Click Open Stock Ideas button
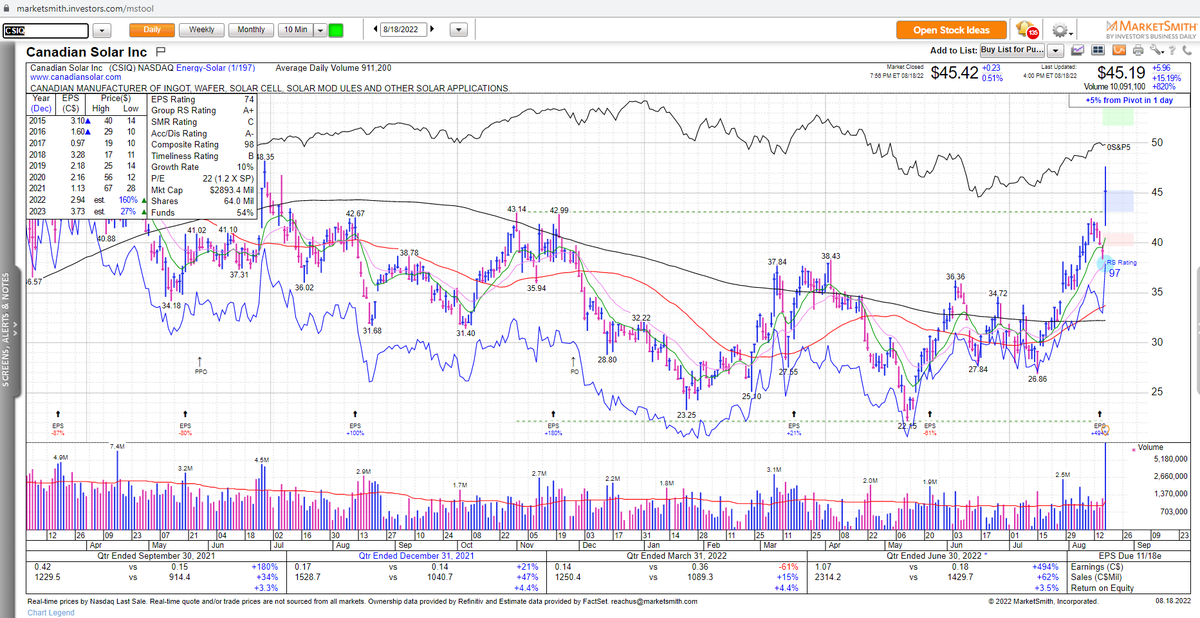Screen dimensions: 1200x618 pos(951,30)
